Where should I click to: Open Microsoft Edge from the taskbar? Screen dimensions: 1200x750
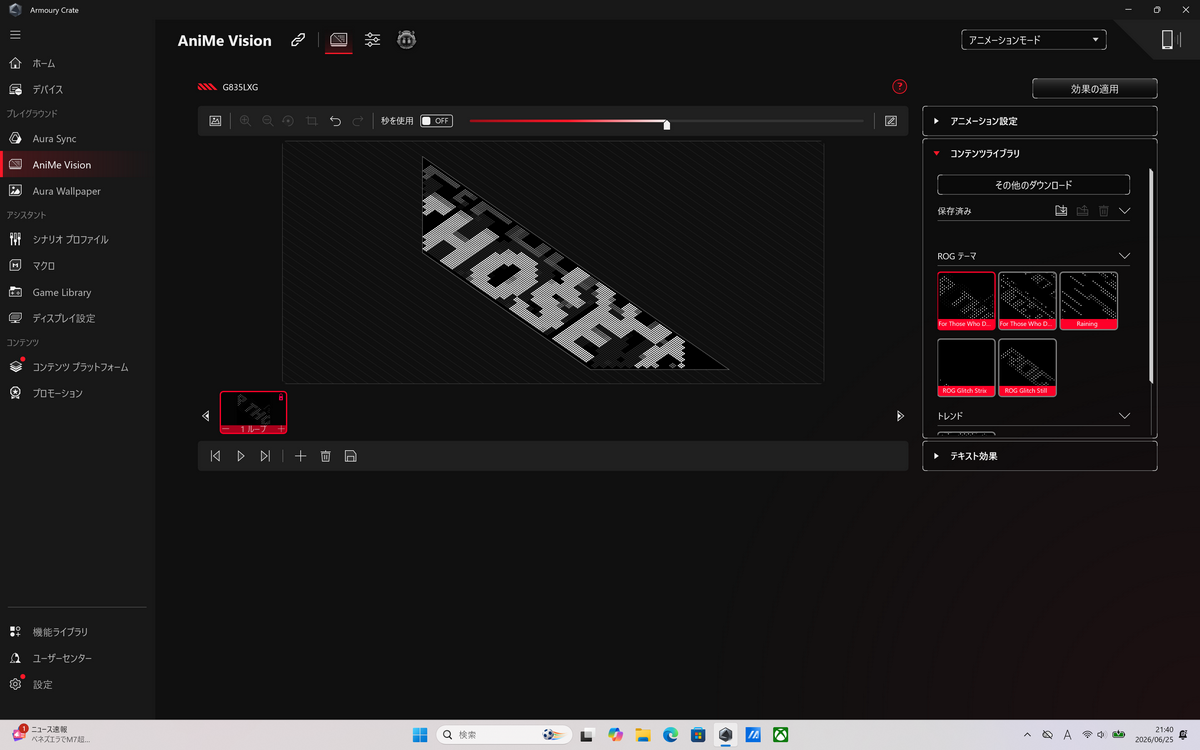coord(670,734)
